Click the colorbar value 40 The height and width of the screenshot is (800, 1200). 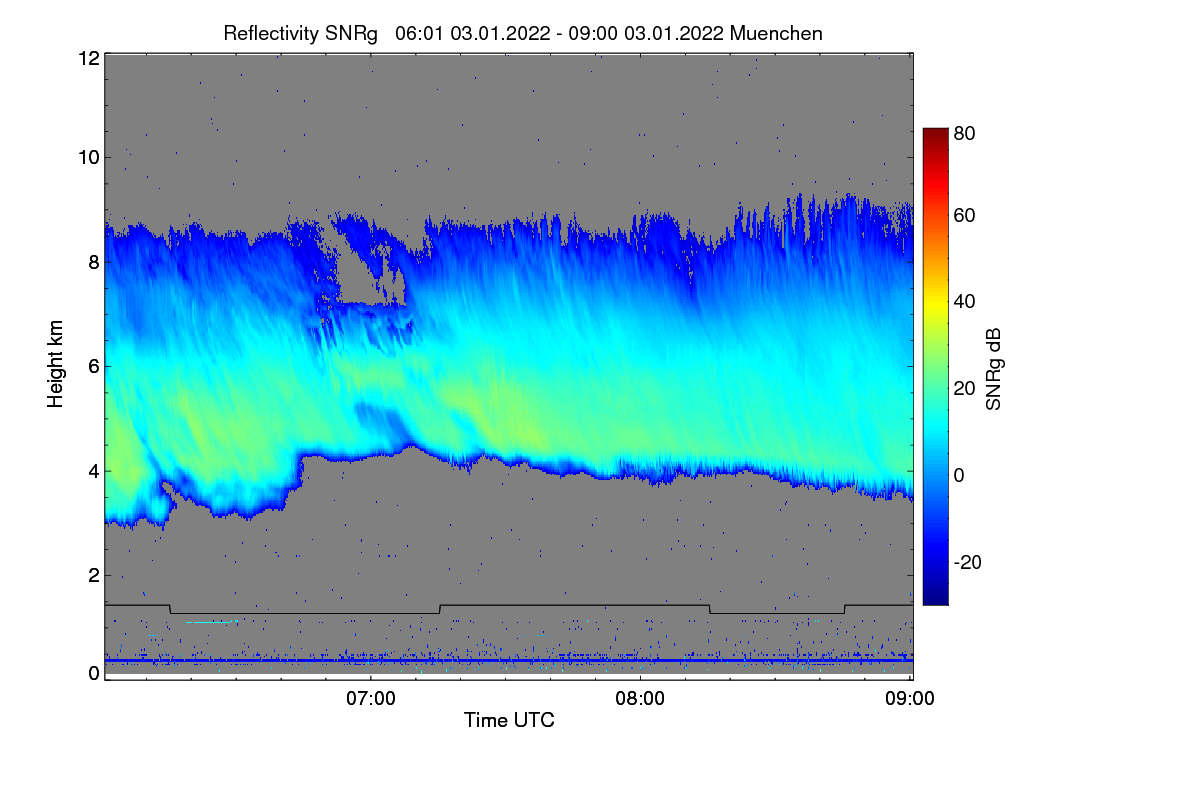coord(965,302)
